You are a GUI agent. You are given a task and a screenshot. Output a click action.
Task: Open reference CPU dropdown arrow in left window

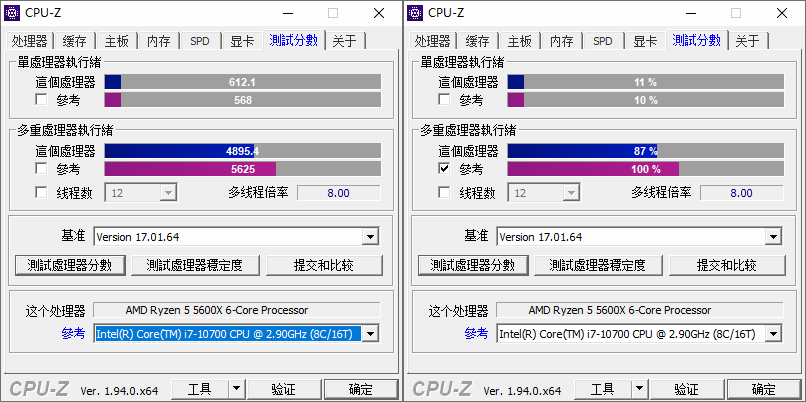pos(370,334)
